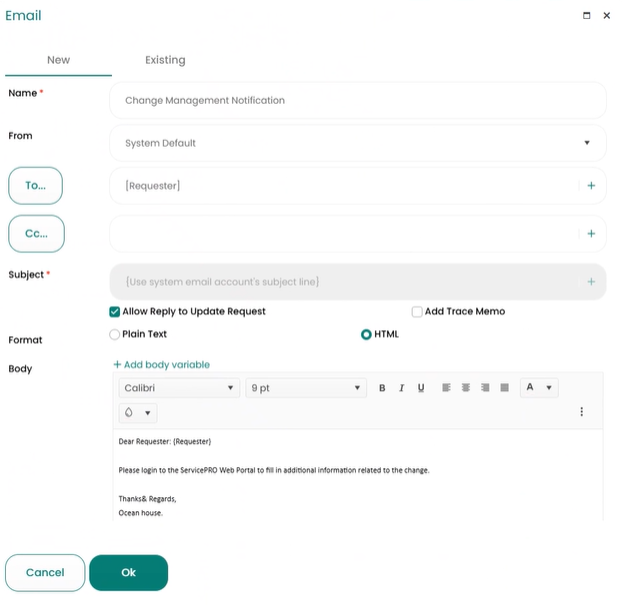The image size is (622, 605).
Task: Uncheck Allow Reply to Update Request
Action: pyautogui.click(x=115, y=312)
